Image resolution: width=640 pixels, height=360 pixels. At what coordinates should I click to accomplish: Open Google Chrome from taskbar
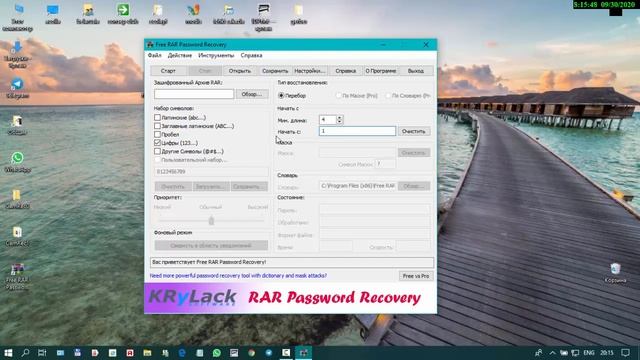[251, 353]
